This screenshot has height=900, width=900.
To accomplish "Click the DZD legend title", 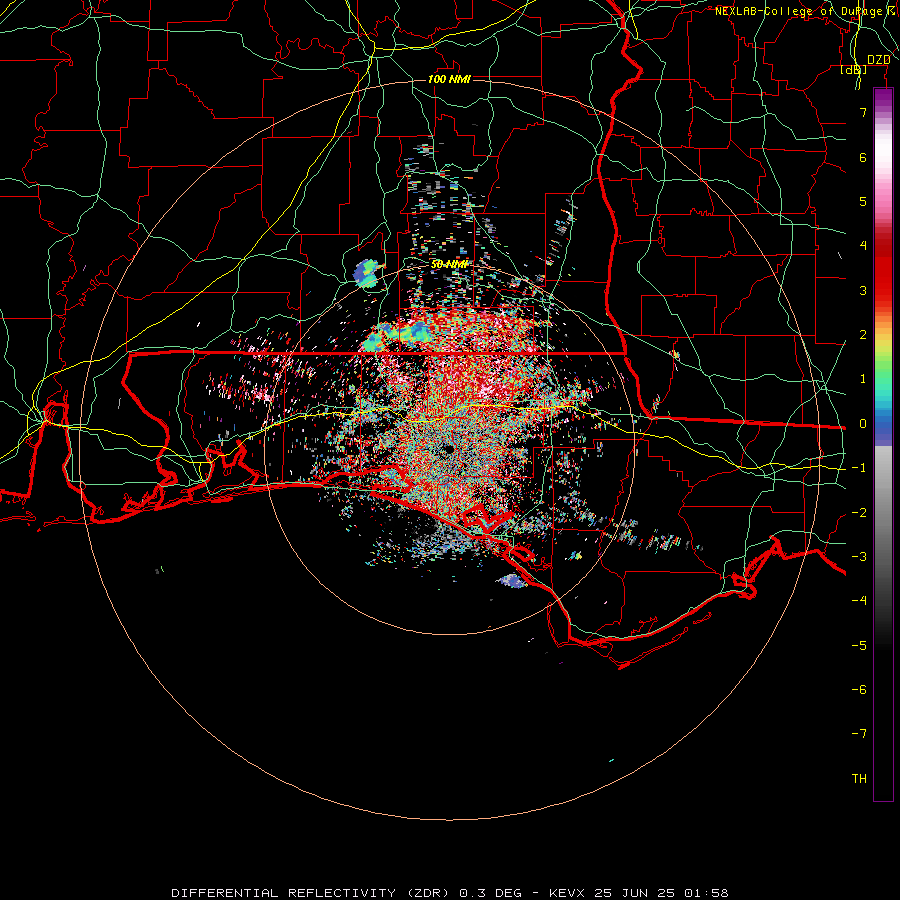I will click(878, 60).
